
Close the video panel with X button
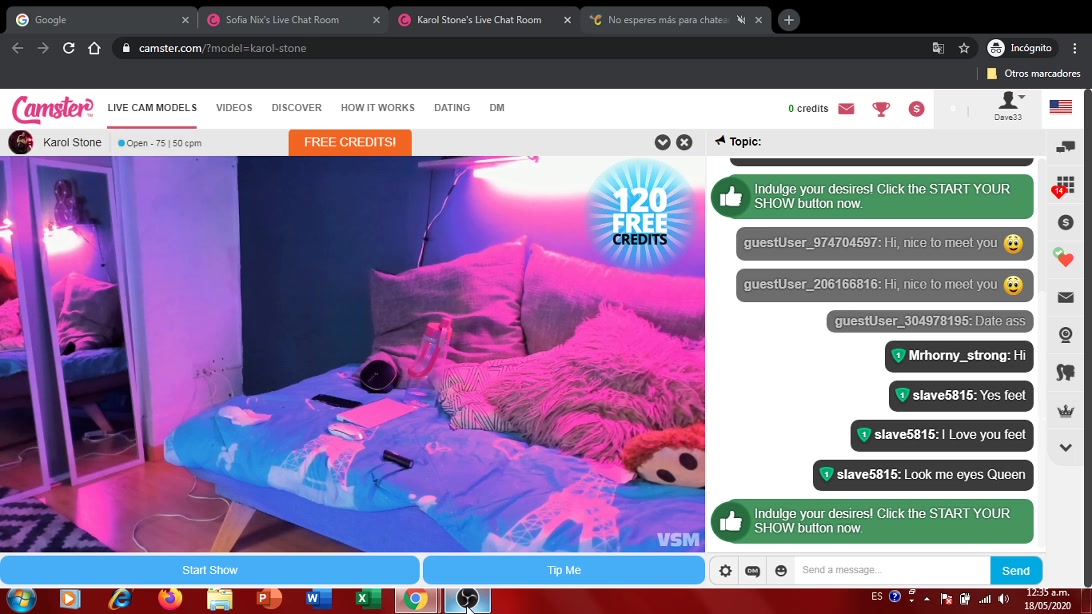click(x=684, y=142)
